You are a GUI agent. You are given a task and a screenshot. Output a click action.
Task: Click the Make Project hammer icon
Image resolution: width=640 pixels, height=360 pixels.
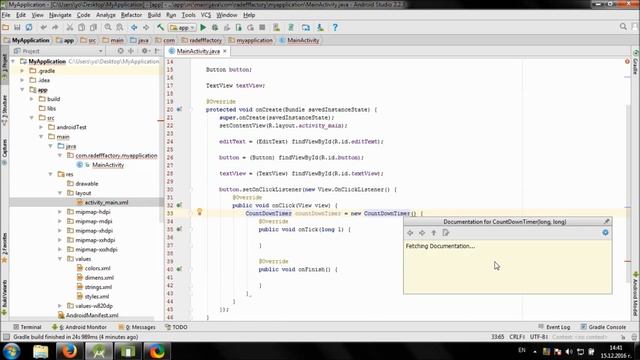(160, 27)
